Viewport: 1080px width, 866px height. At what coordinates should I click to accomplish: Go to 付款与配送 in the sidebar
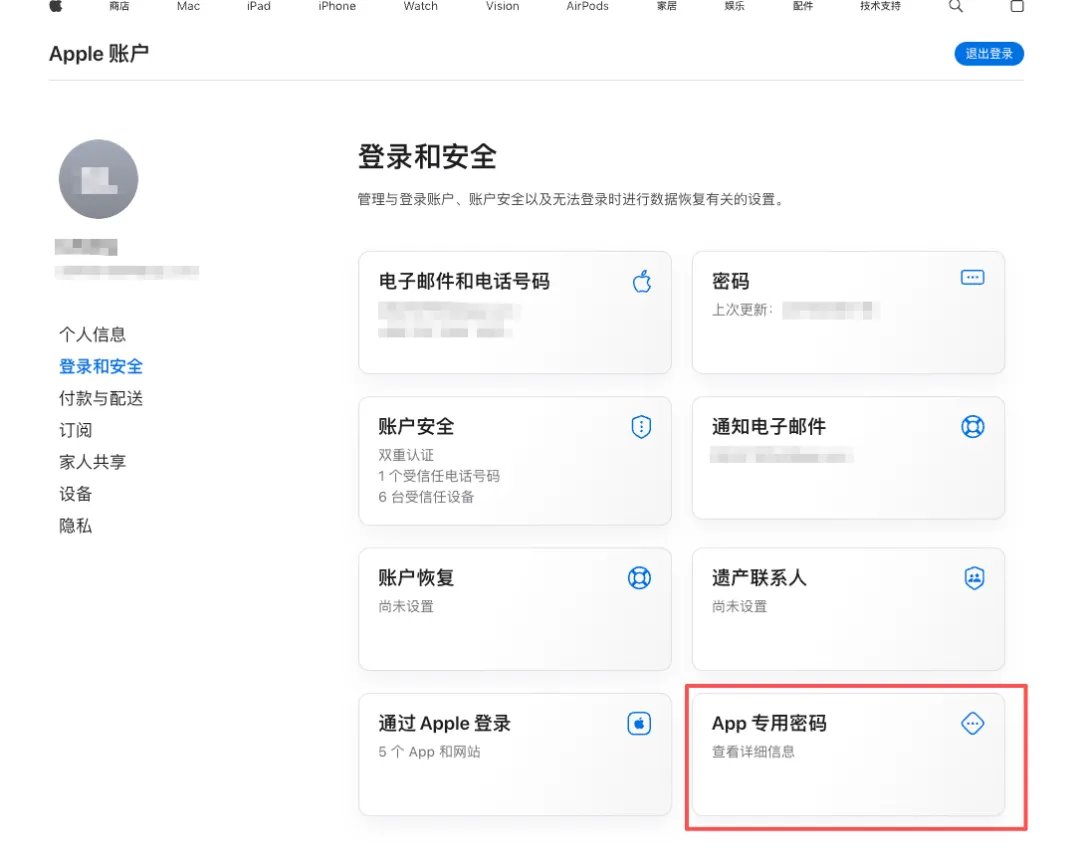click(x=101, y=398)
